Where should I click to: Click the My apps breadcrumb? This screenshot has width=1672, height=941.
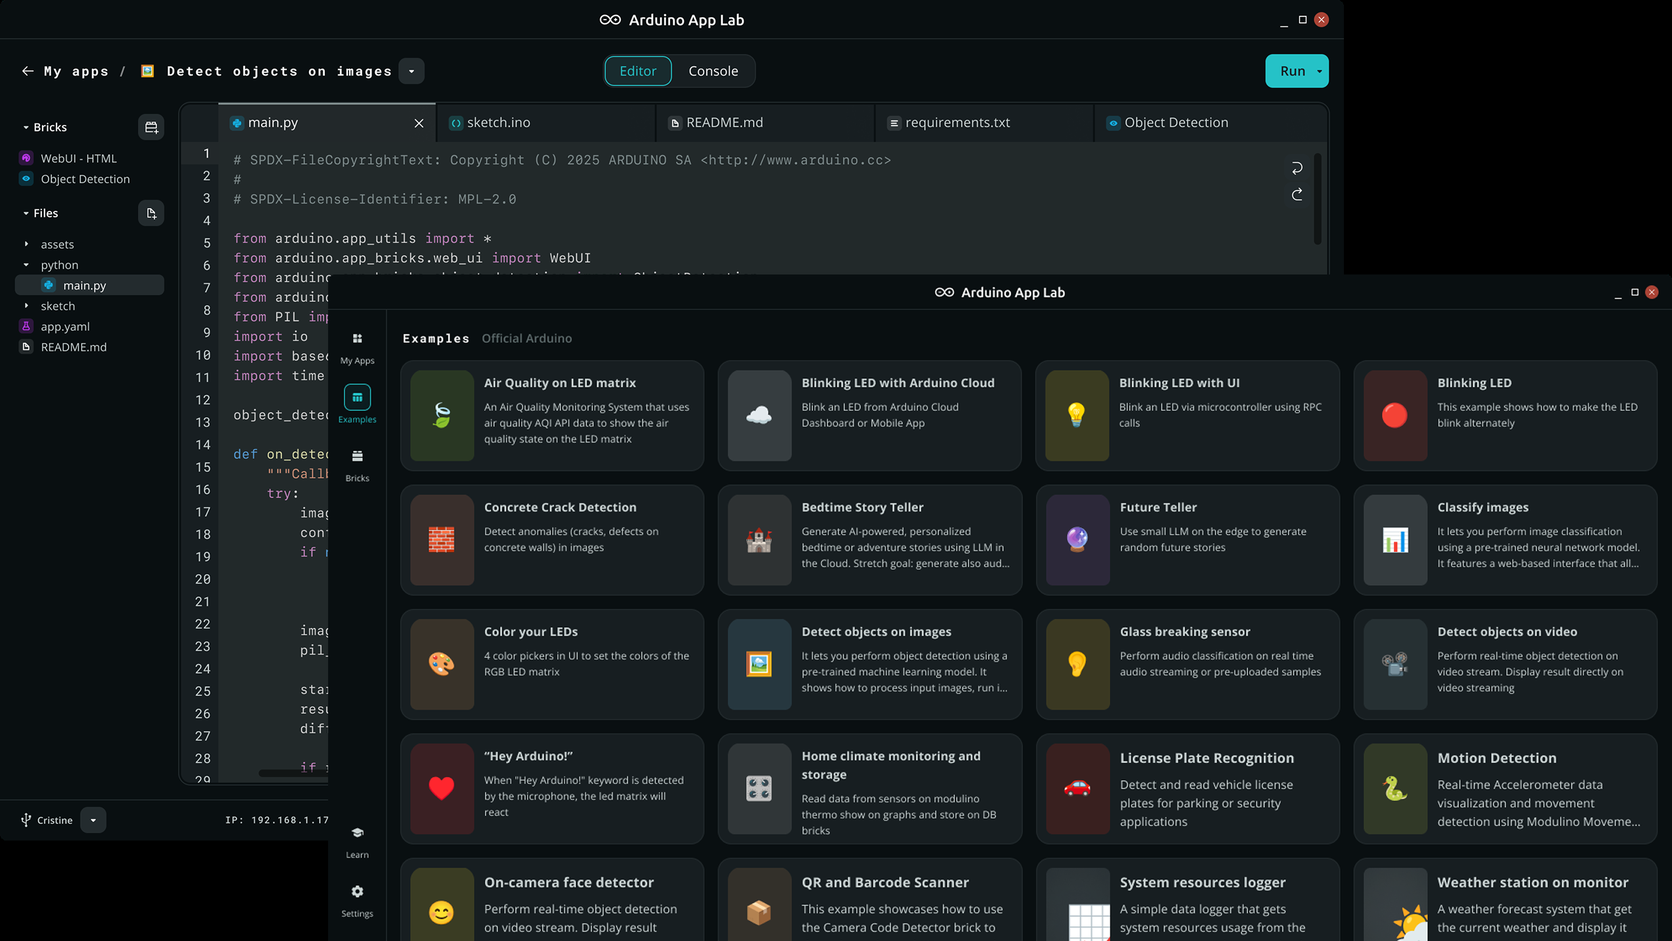(76, 71)
